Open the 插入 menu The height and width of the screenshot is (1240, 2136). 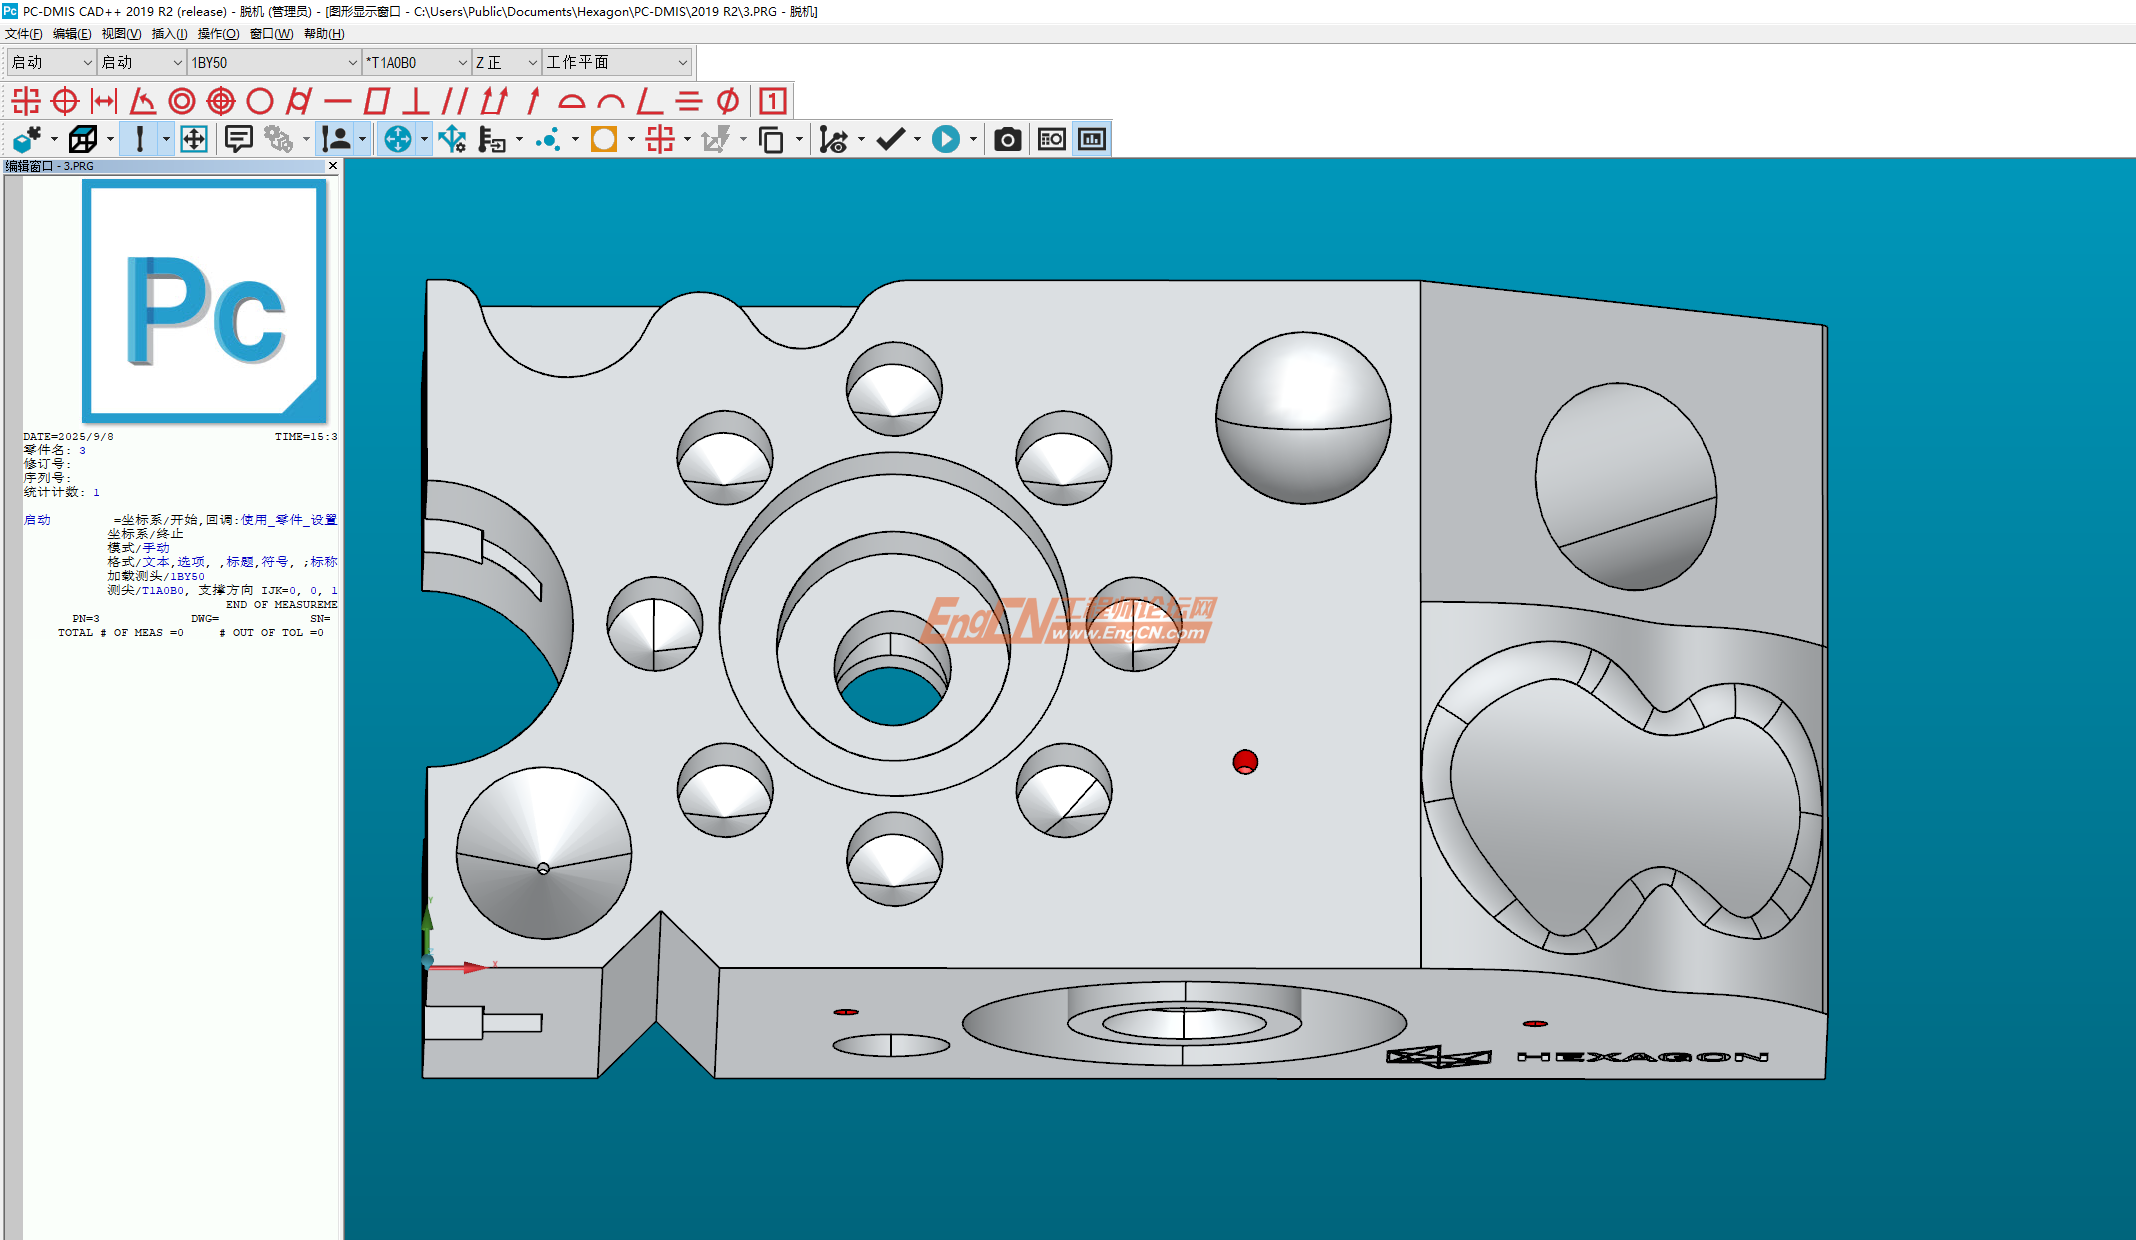[x=169, y=34]
